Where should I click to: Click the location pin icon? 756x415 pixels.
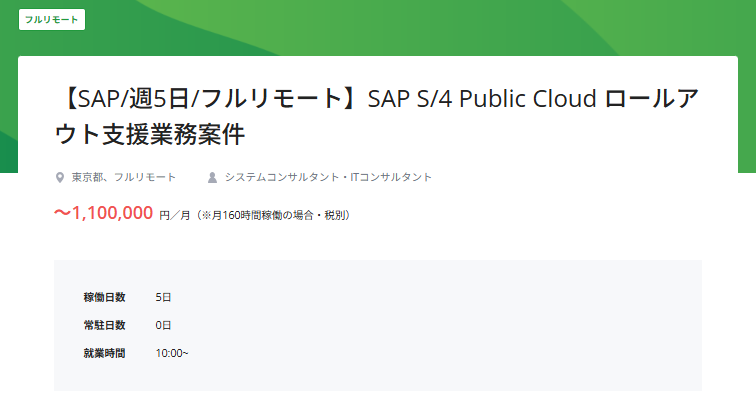click(60, 178)
